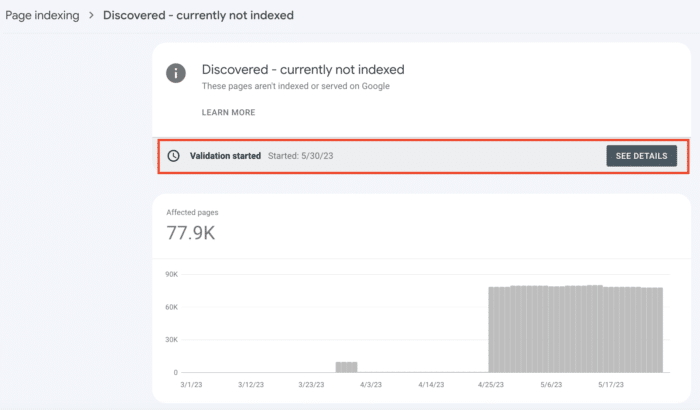Click the SEE DETAILS button
Viewport: 700px width, 410px height.
642,156
